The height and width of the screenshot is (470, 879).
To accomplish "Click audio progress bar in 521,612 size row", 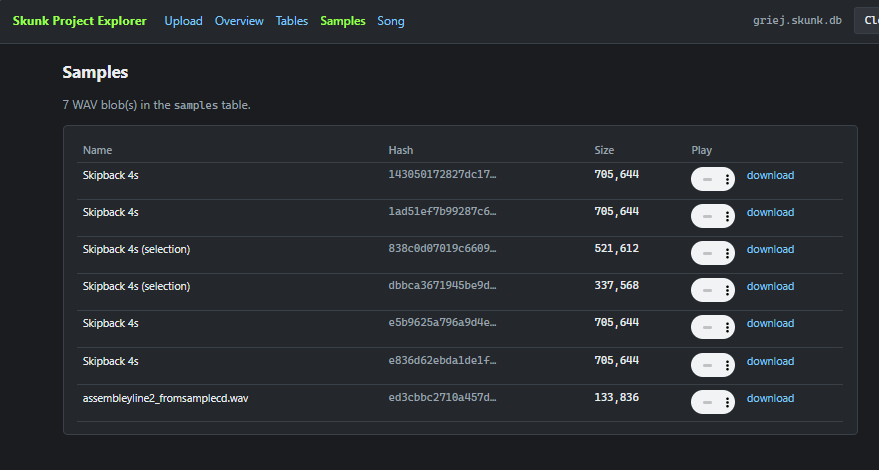I will tap(707, 254).
